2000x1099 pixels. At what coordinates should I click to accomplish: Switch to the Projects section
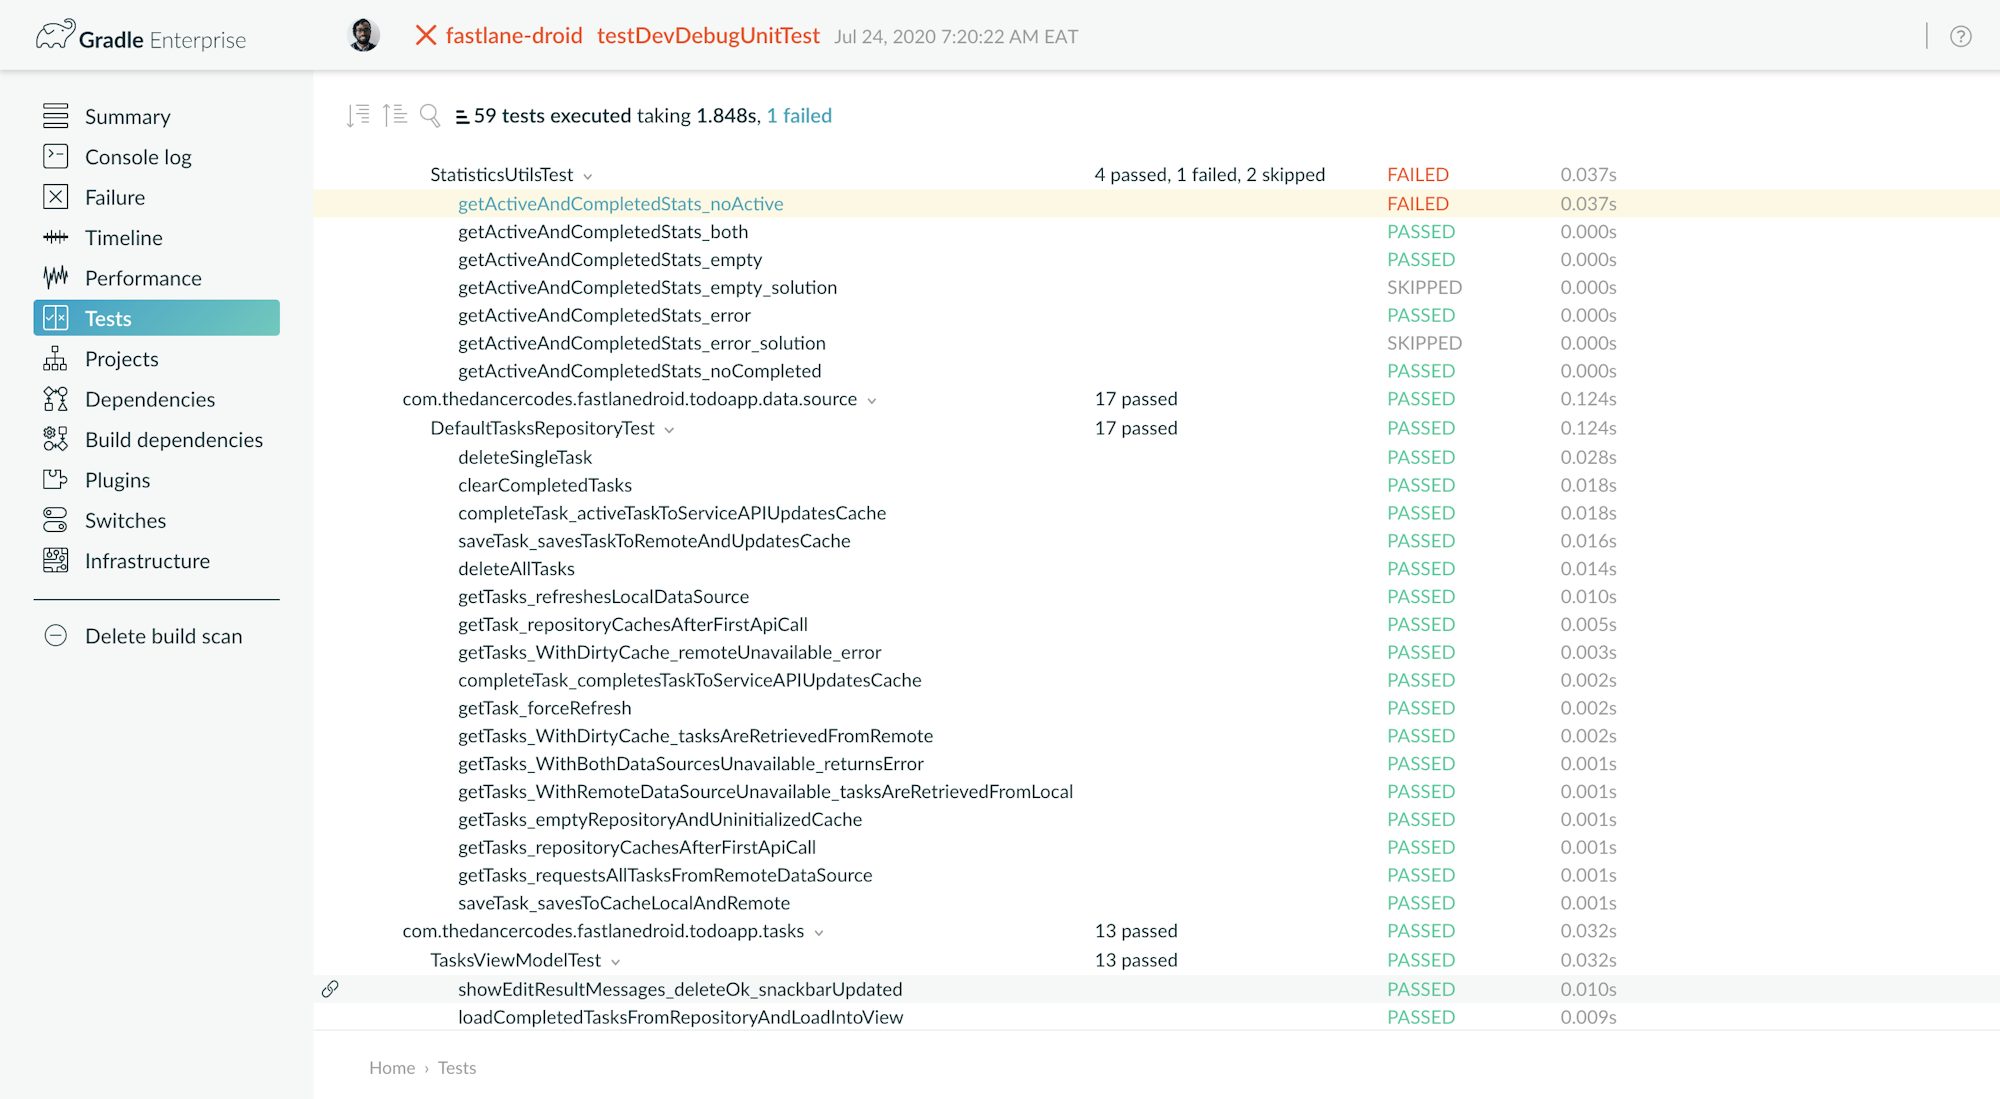[121, 359]
